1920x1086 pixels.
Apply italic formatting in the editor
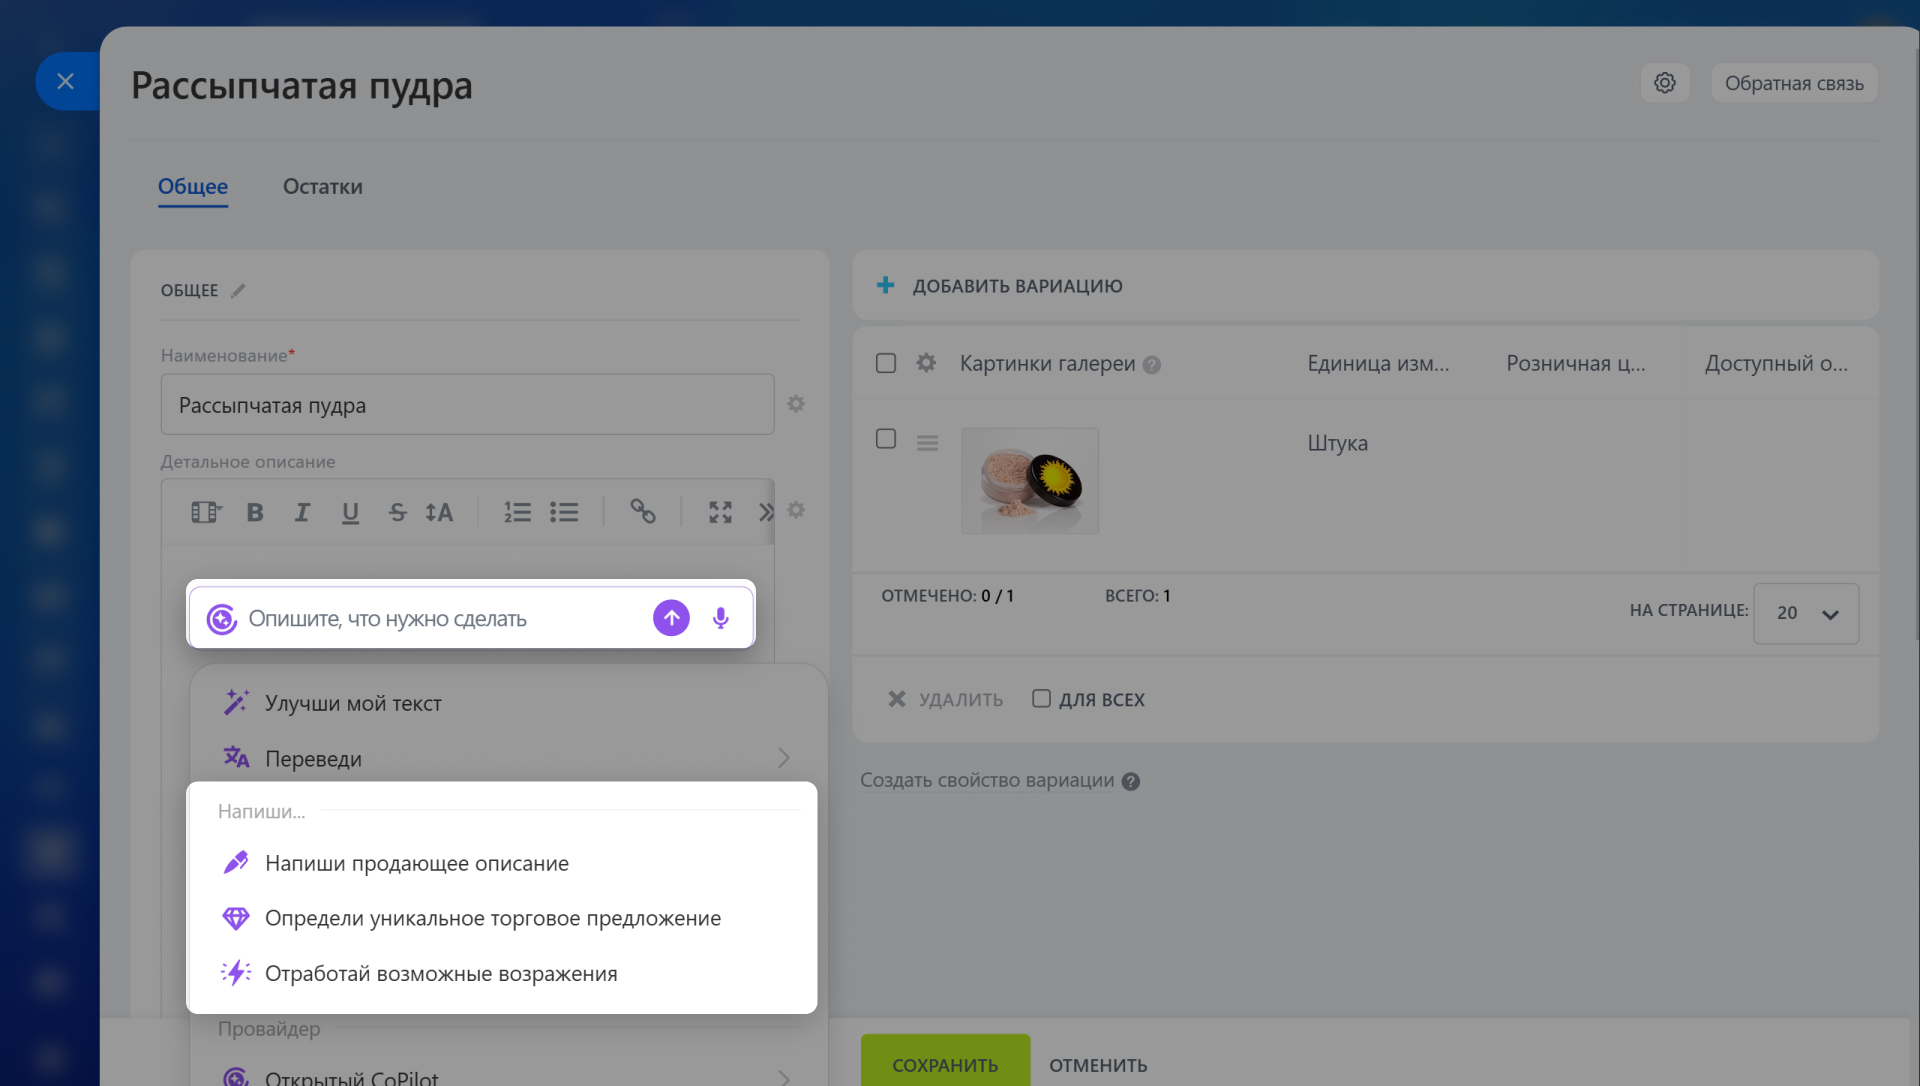[301, 512]
